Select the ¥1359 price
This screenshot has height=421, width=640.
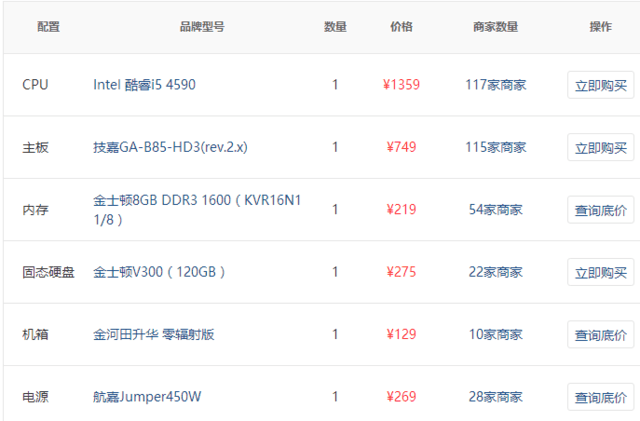click(401, 85)
